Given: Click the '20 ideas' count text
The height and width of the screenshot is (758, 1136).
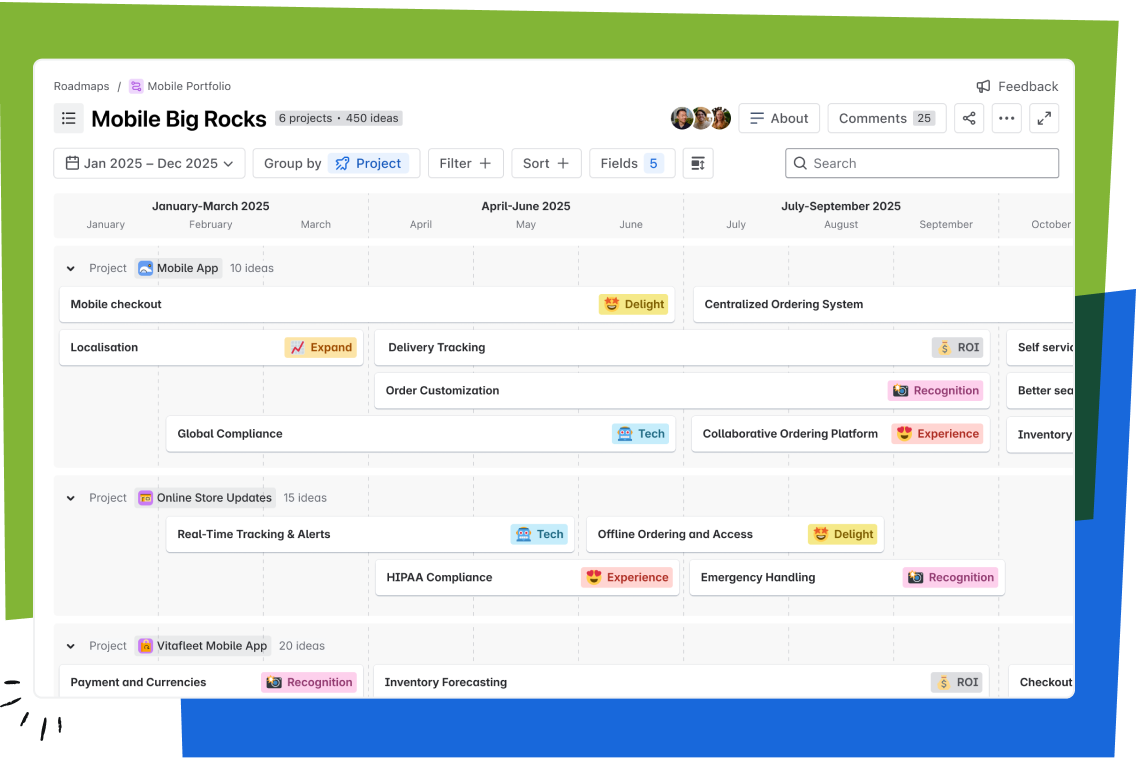Looking at the screenshot, I should point(301,646).
